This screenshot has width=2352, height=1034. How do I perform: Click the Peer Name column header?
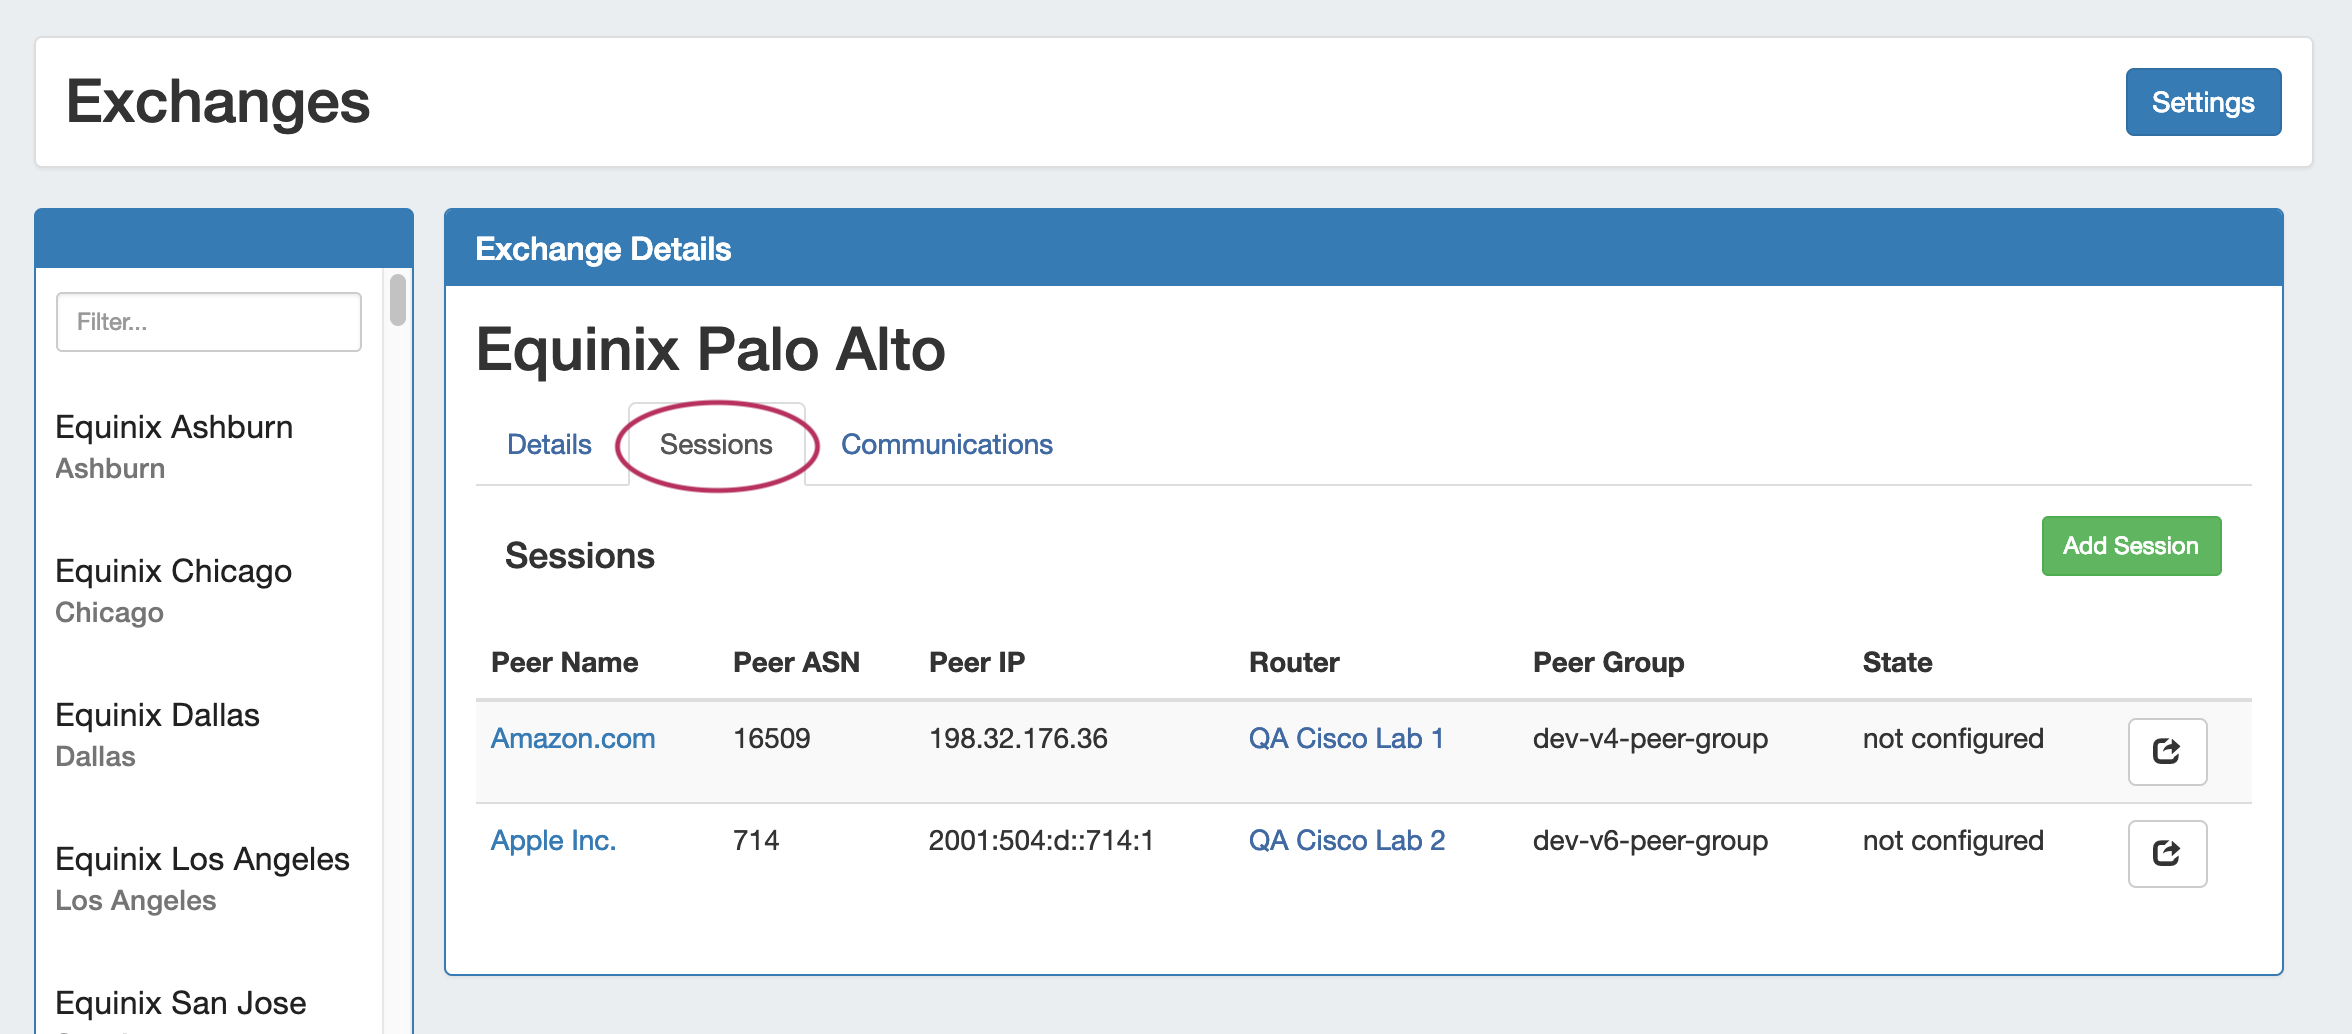point(564,662)
